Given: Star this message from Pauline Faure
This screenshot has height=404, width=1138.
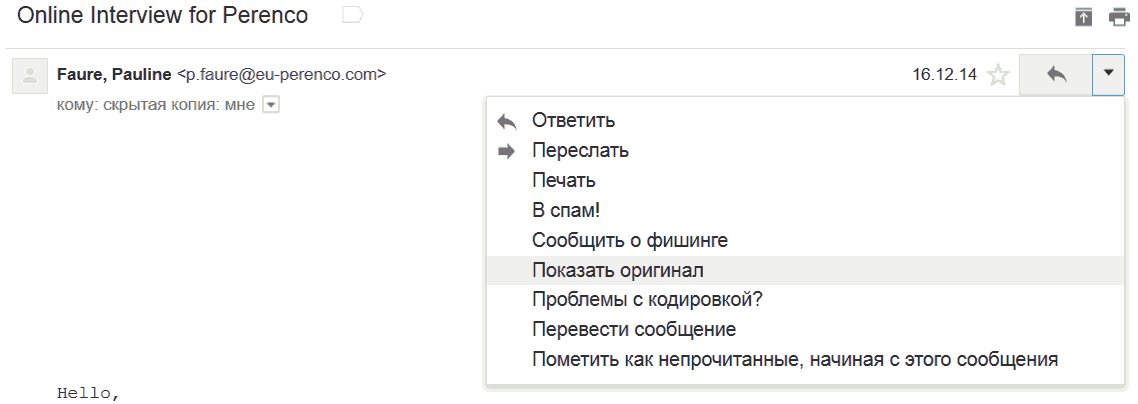Looking at the screenshot, I should point(997,75).
